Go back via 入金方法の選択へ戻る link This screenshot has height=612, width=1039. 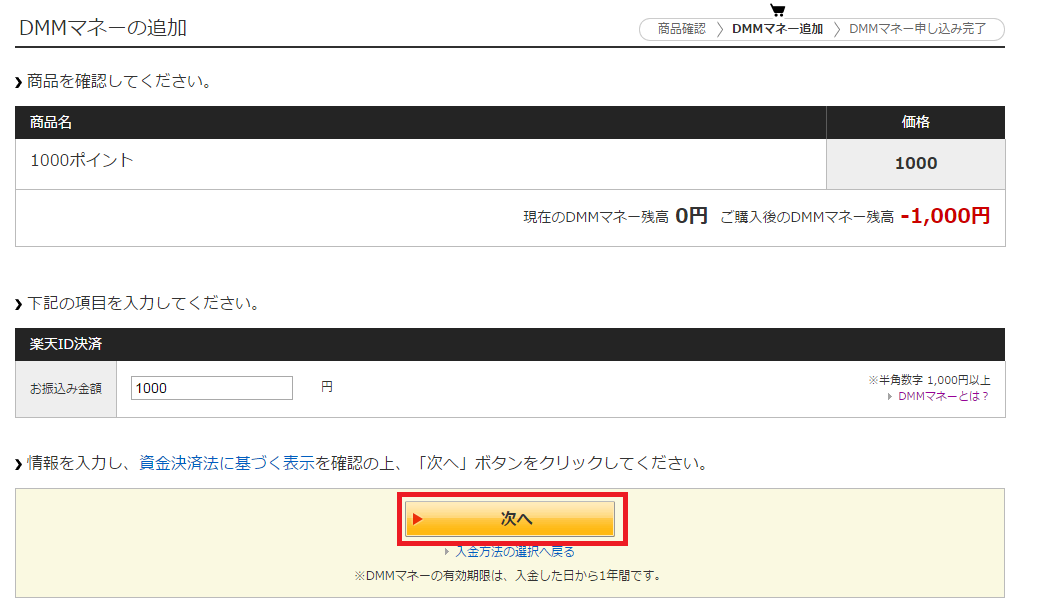(x=514, y=551)
